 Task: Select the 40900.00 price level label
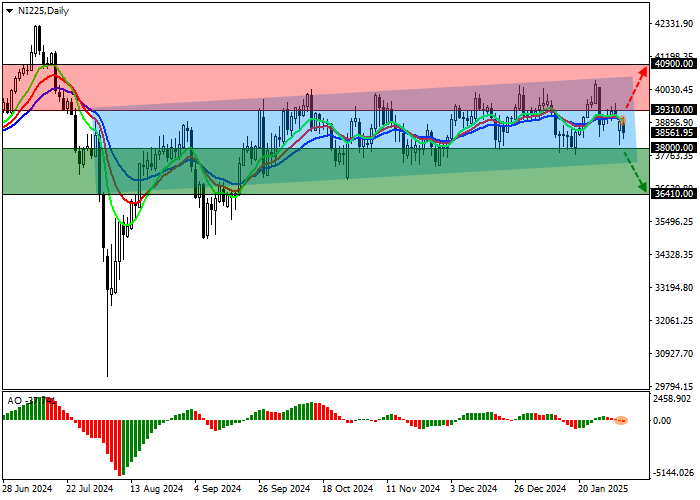(672, 64)
